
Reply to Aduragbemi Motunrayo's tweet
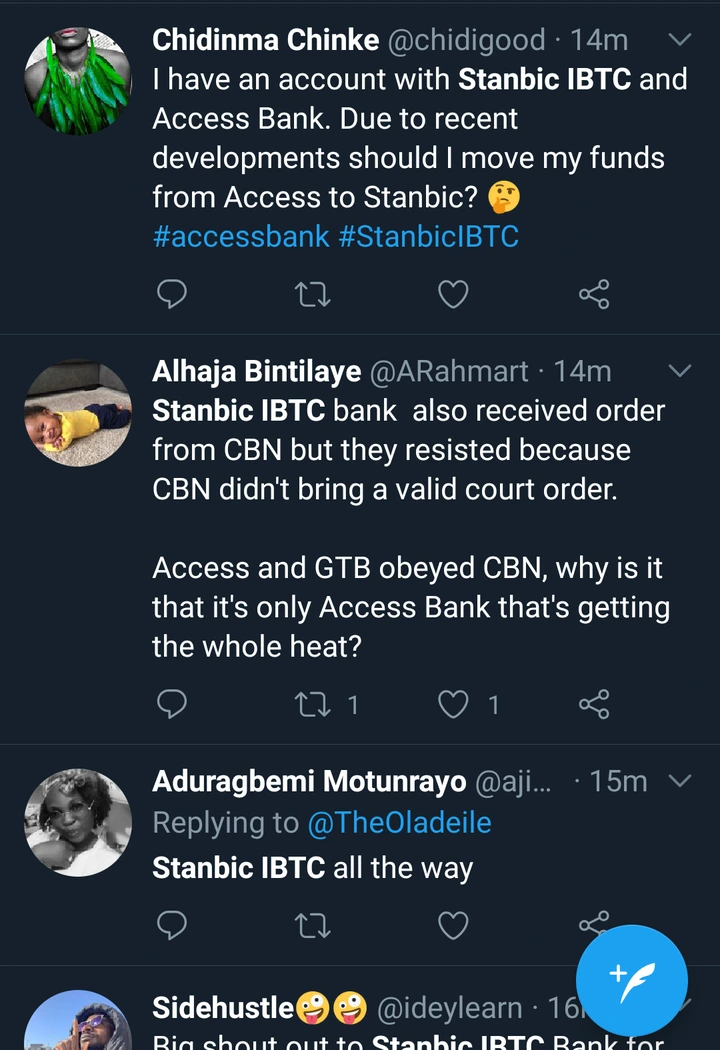tap(173, 925)
